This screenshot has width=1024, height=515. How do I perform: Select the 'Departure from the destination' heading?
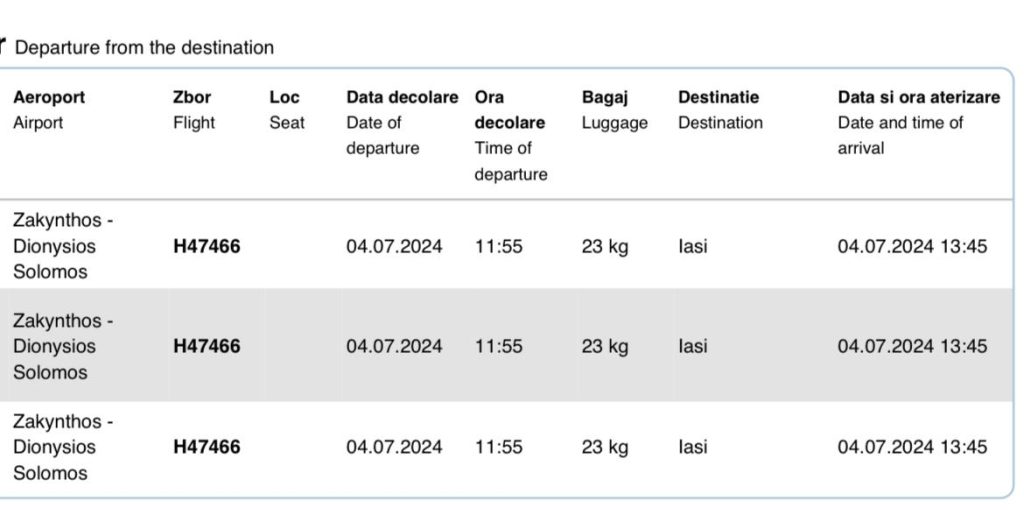[144, 48]
